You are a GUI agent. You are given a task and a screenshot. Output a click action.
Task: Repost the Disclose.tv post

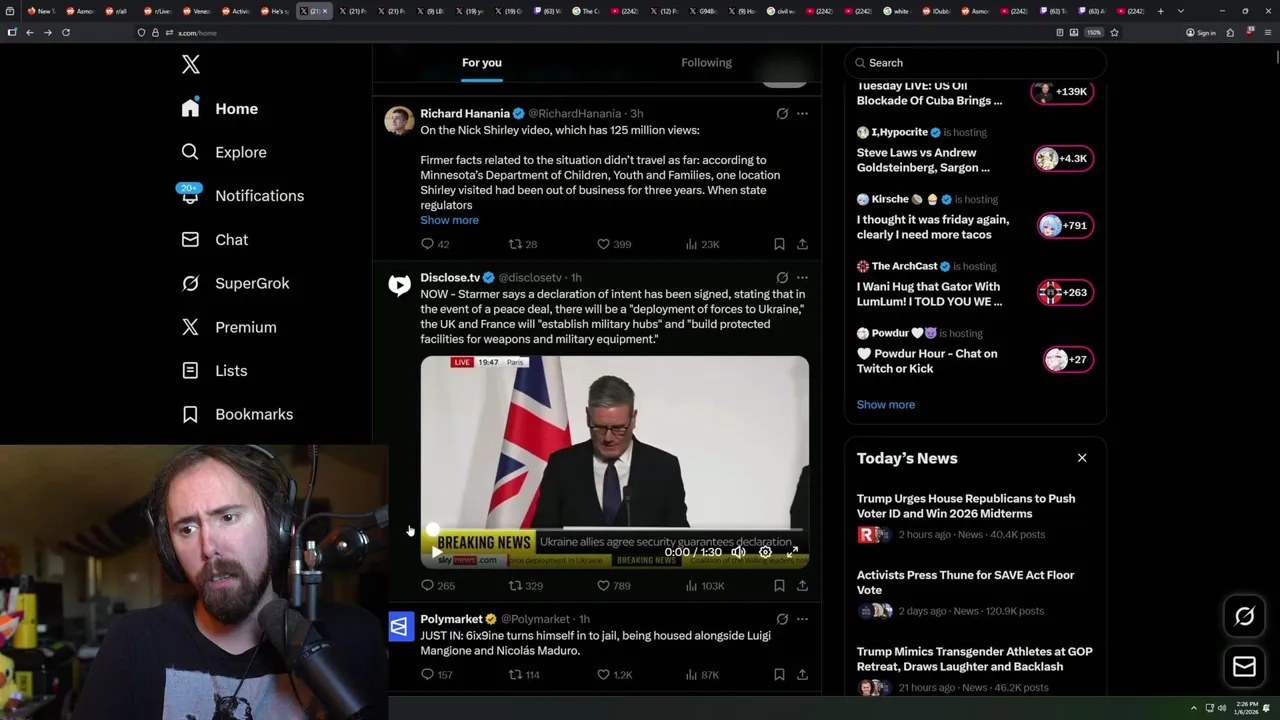point(525,586)
